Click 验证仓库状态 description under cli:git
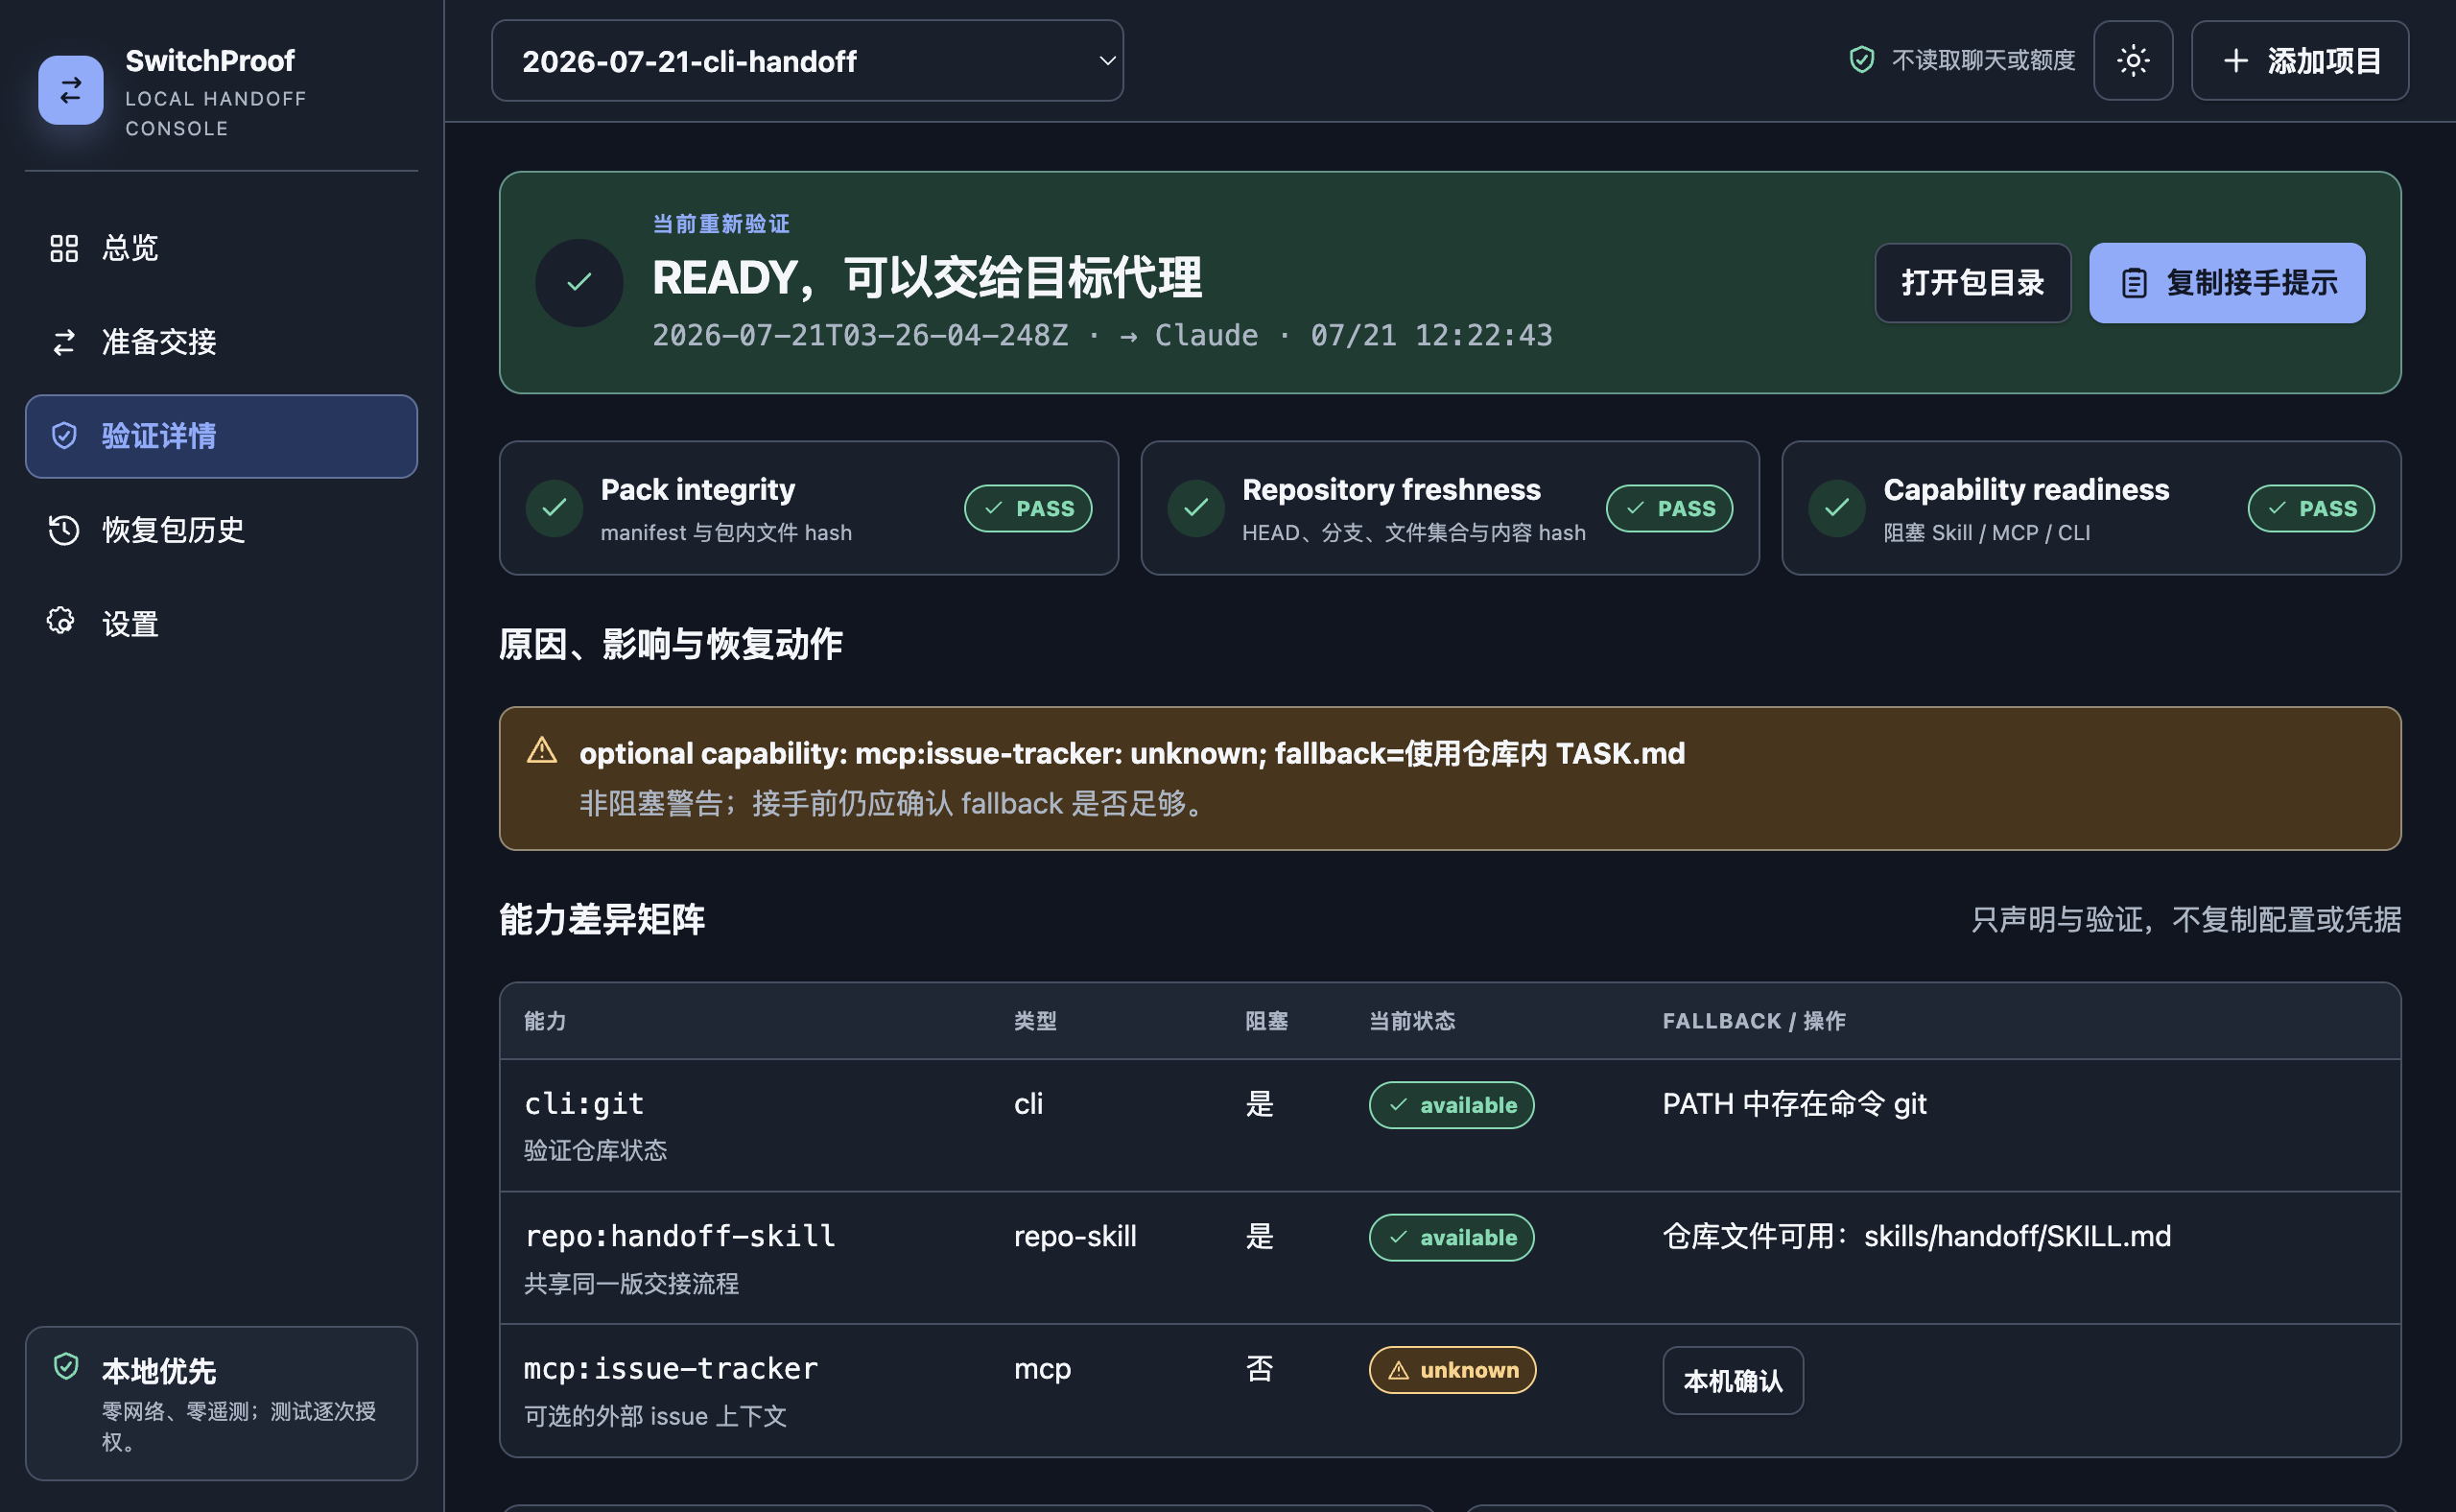This screenshot has width=2456, height=1512. [x=595, y=1151]
